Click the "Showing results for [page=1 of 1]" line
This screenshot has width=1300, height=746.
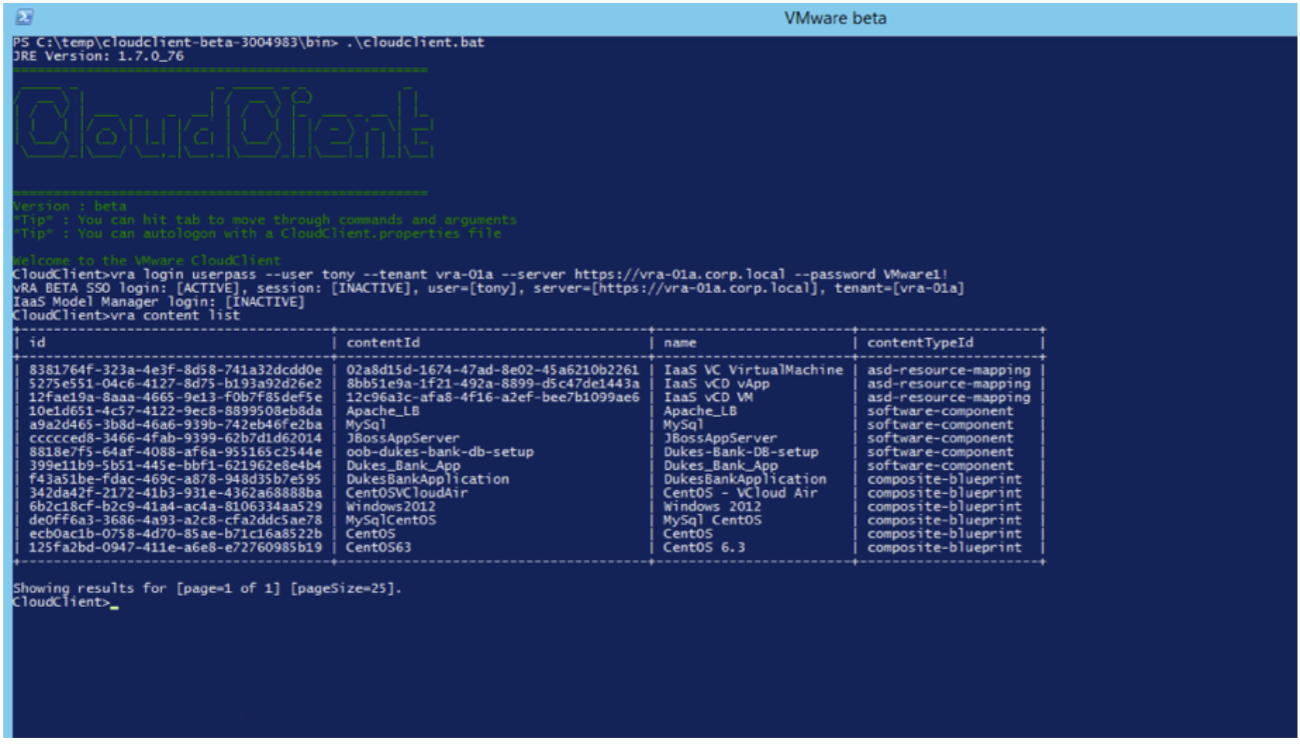coord(207,588)
